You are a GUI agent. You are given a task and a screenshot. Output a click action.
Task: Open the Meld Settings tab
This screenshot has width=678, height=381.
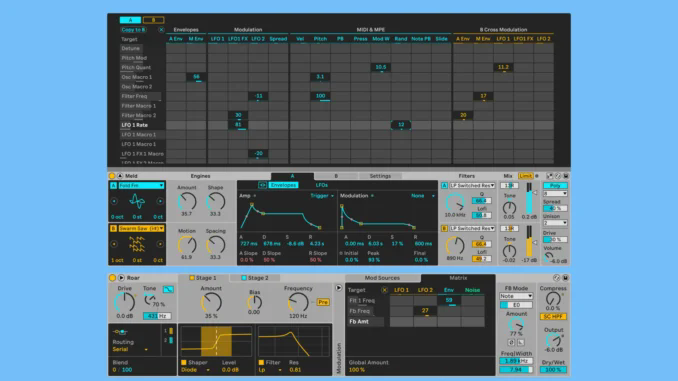(380, 176)
